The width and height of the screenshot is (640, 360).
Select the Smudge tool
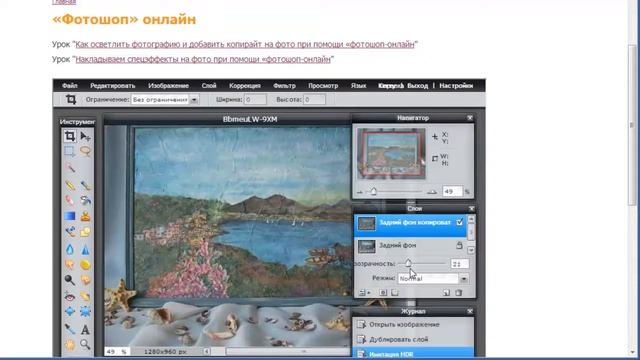(70, 264)
